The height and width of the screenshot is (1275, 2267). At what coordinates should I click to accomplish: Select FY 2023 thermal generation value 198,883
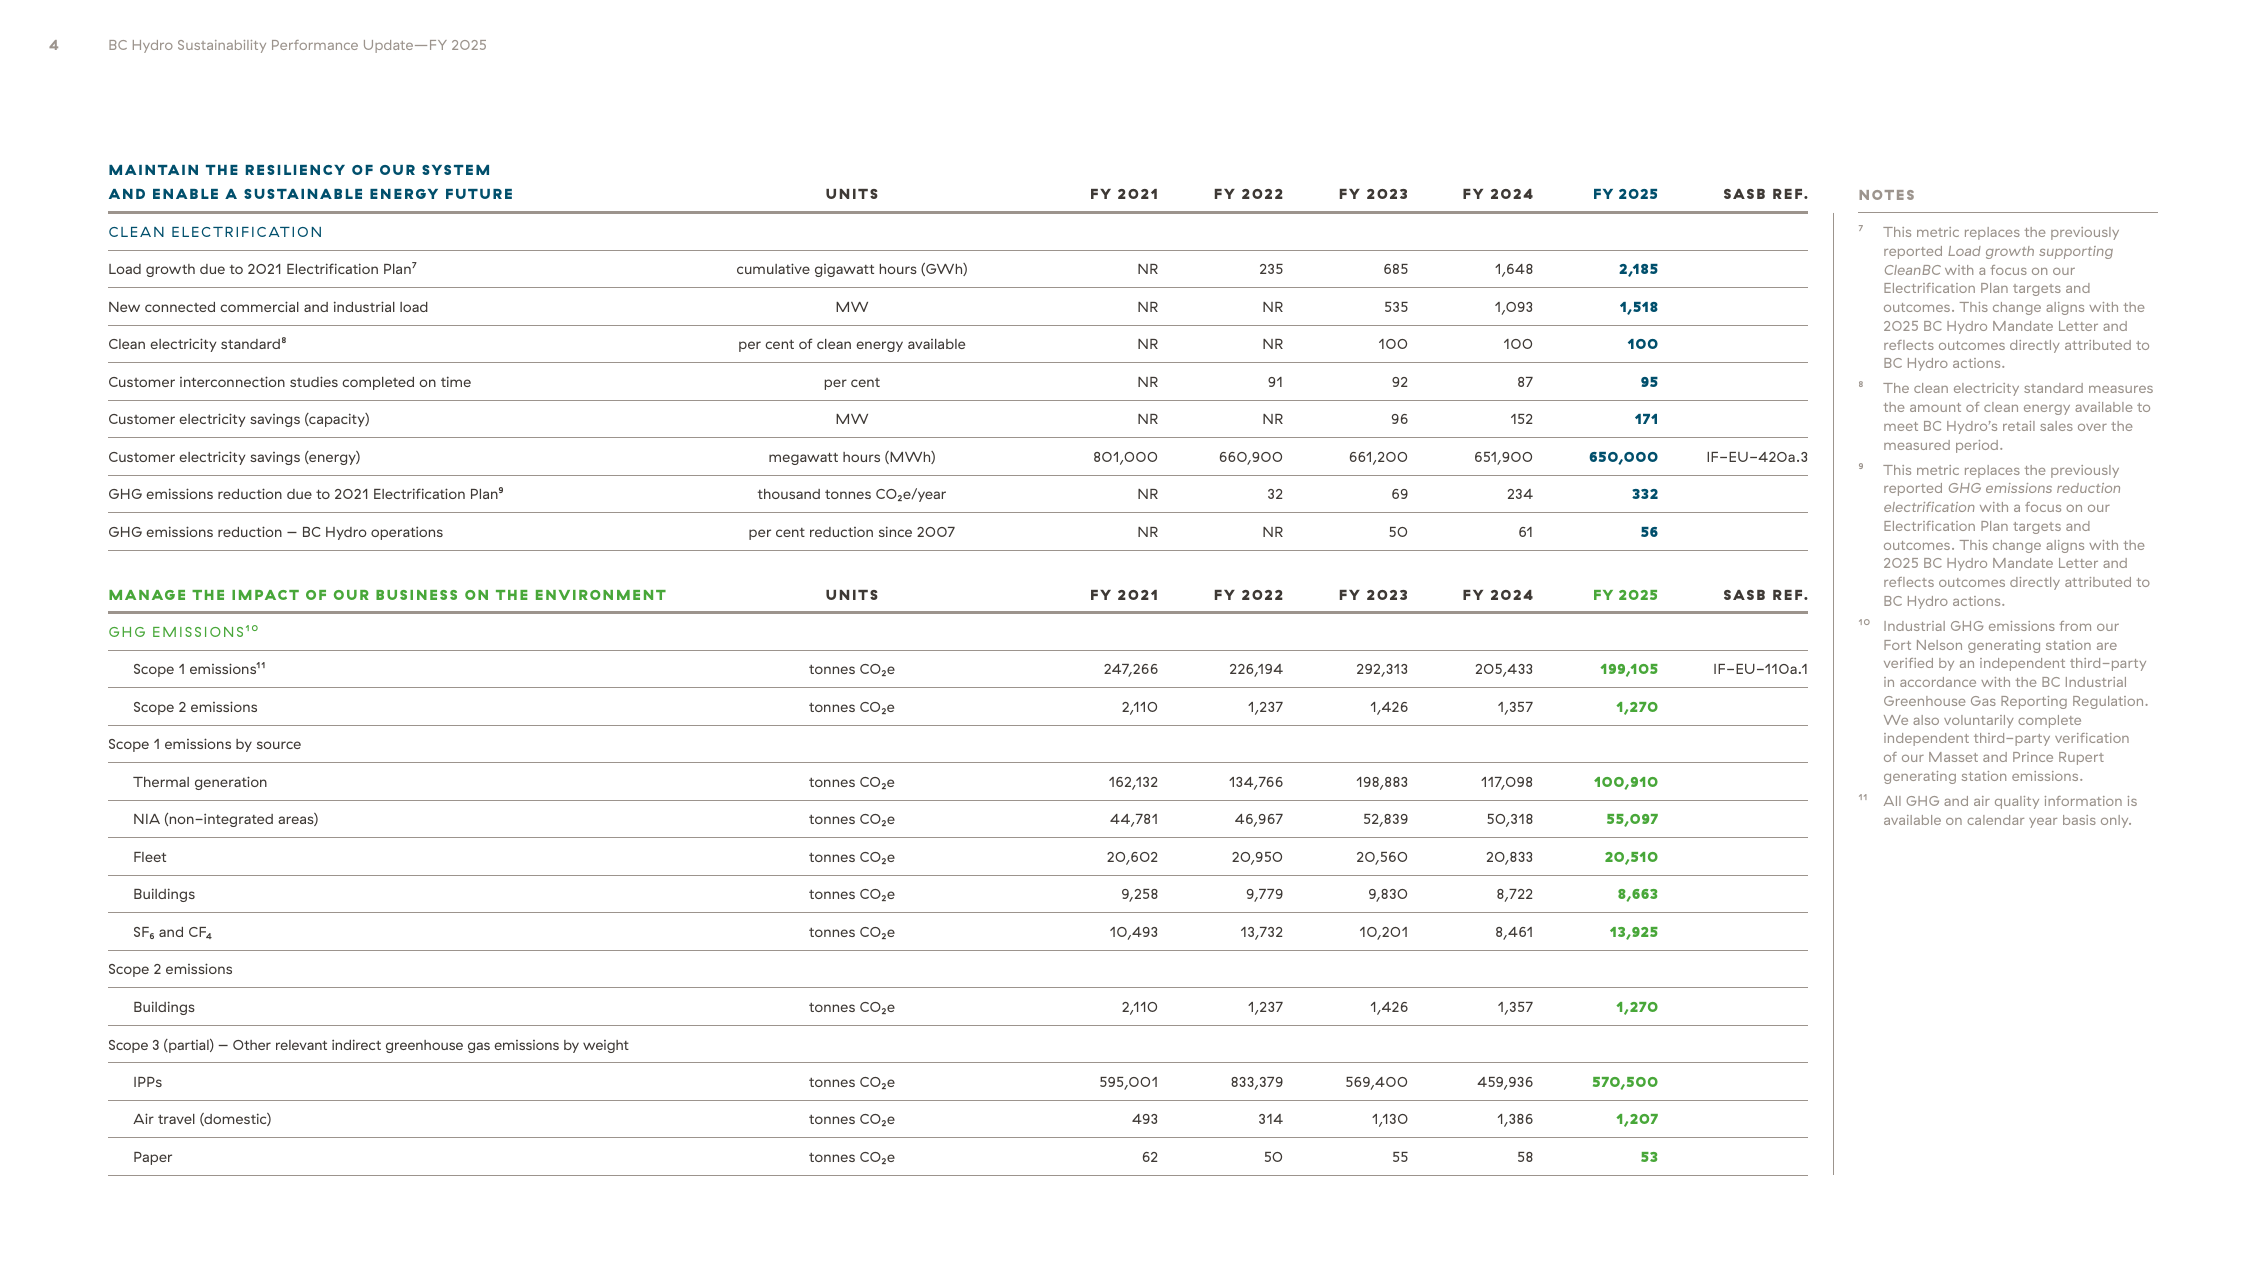coord(1380,782)
